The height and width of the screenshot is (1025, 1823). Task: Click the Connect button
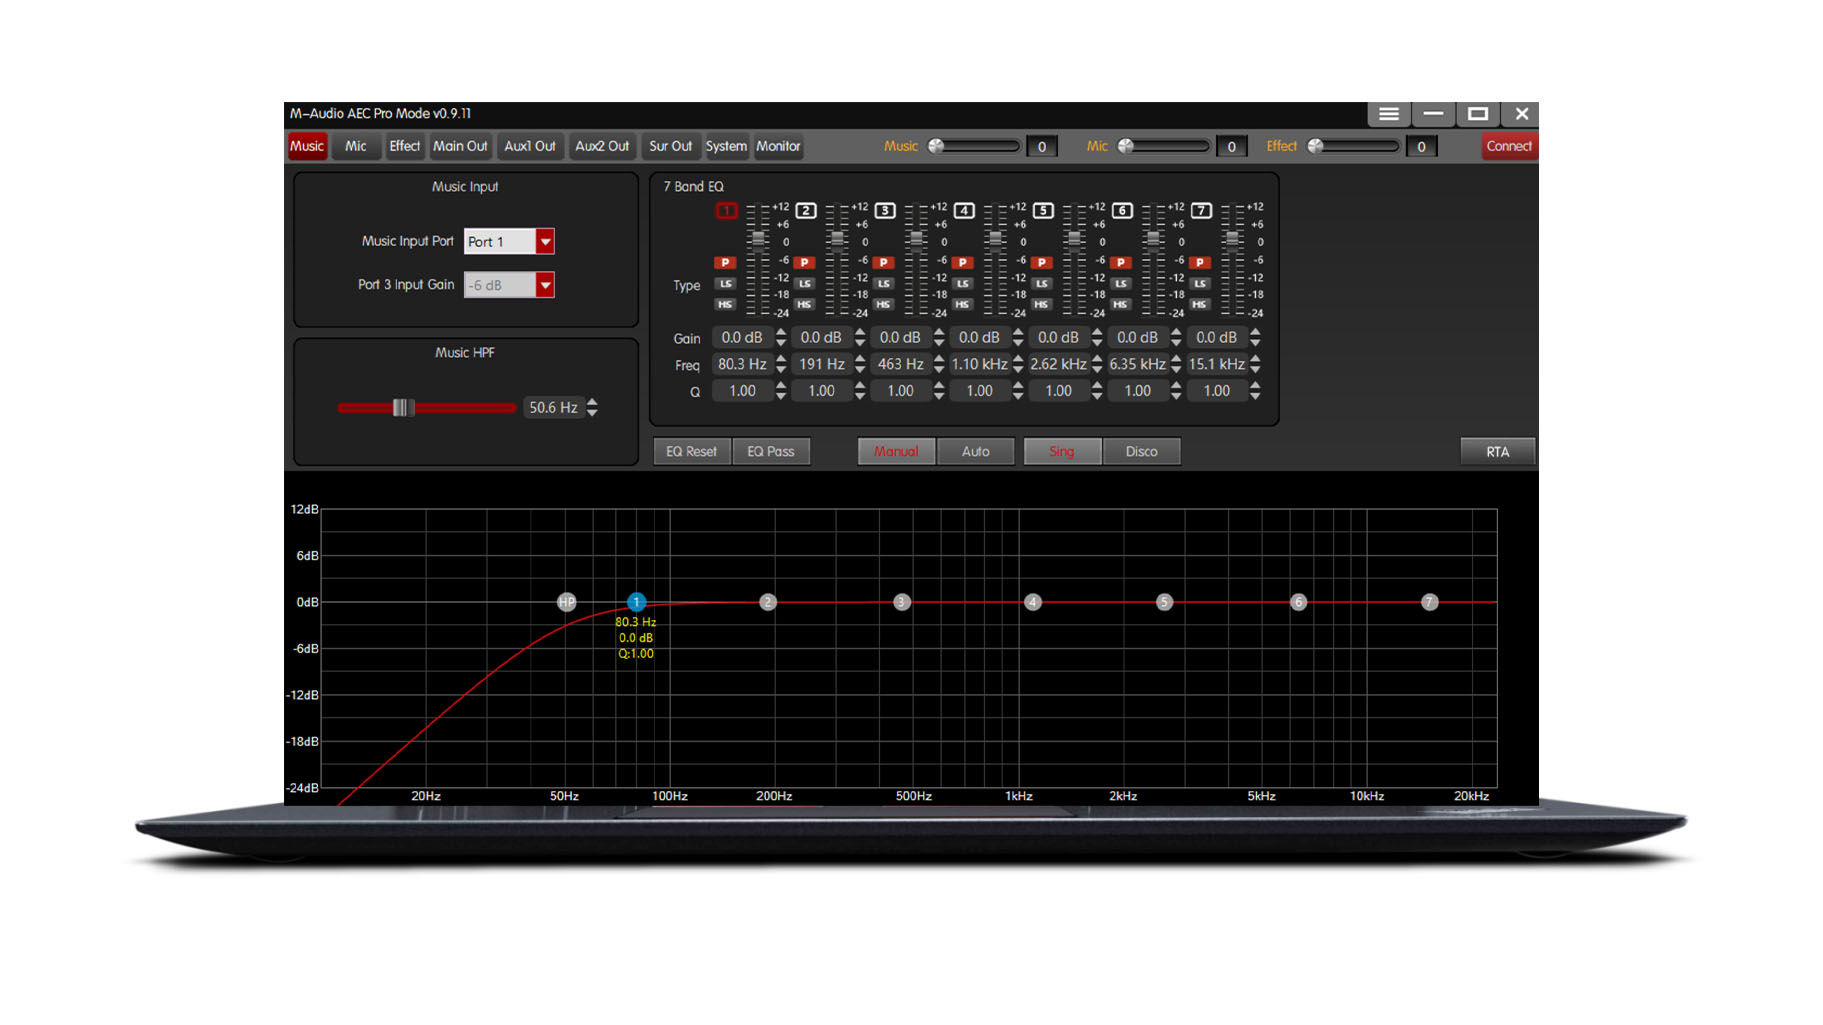click(1508, 146)
